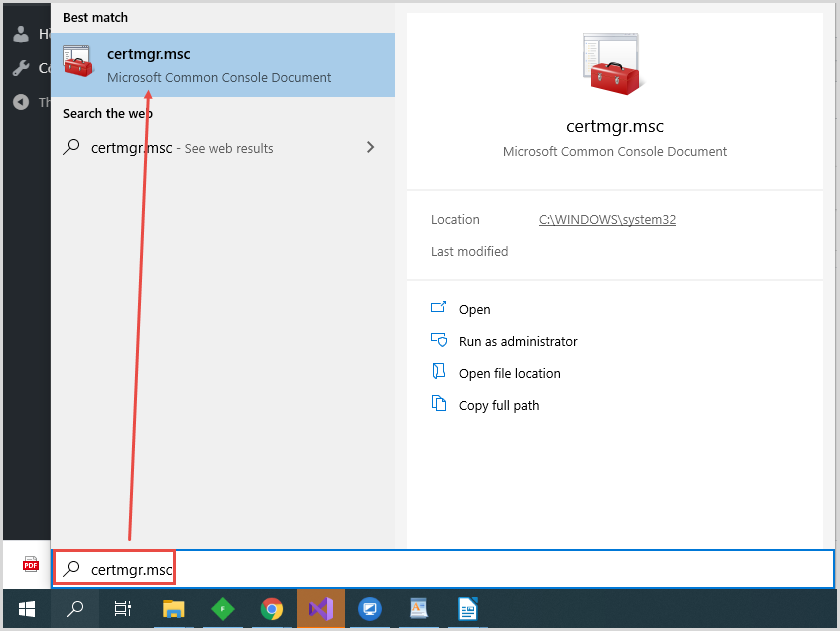Viewport: 840px width, 631px height.
Task: Click the Last modified label
Action: (x=469, y=252)
